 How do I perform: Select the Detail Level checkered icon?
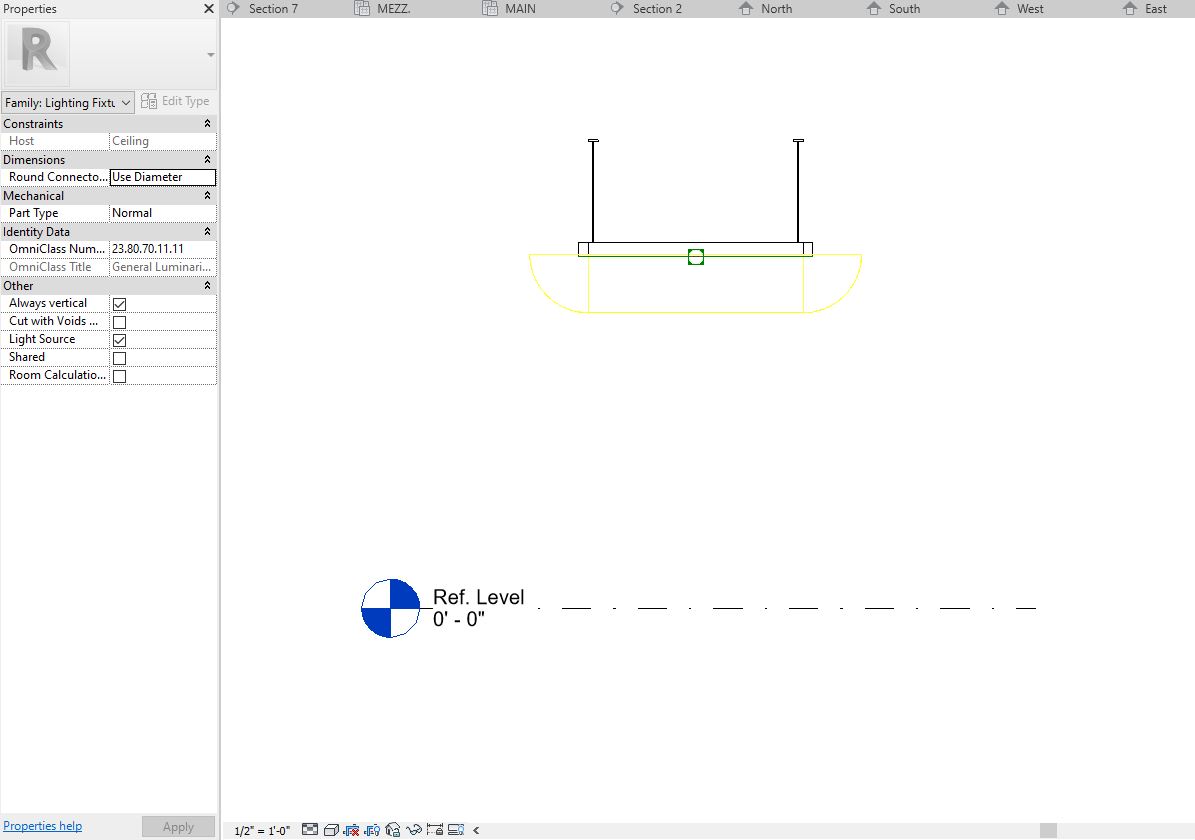[310, 829]
